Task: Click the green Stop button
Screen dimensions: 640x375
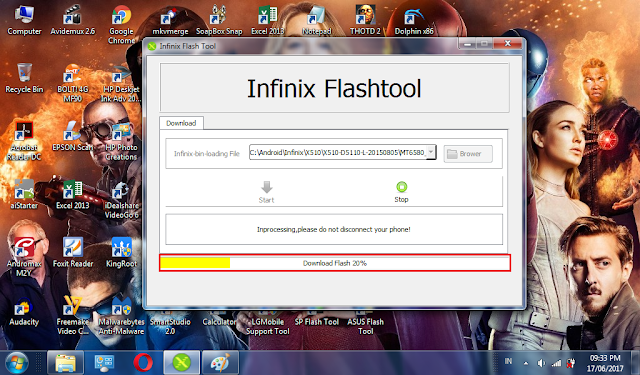Action: coord(401,192)
